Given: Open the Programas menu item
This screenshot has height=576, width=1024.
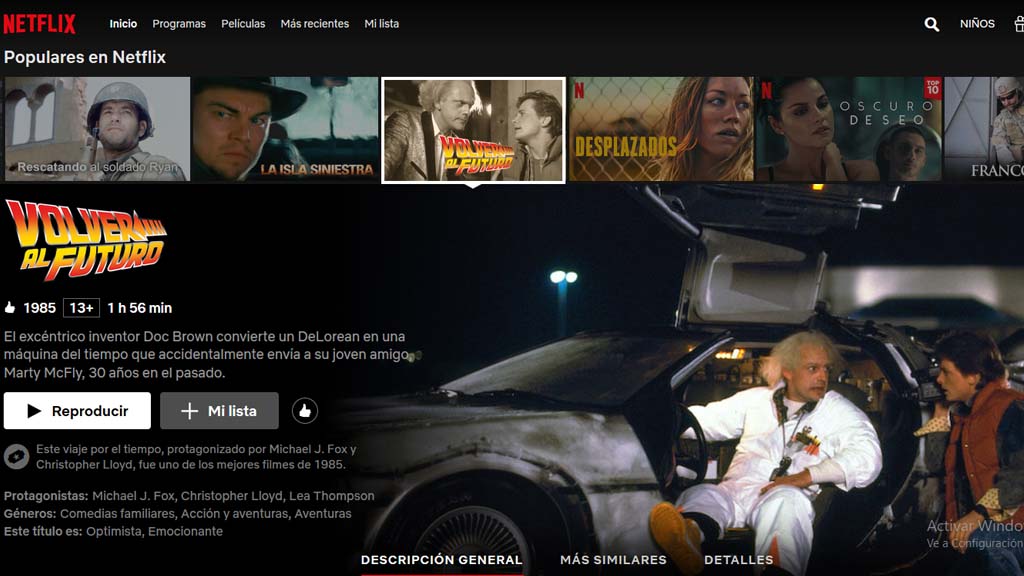Looking at the screenshot, I should click(179, 24).
